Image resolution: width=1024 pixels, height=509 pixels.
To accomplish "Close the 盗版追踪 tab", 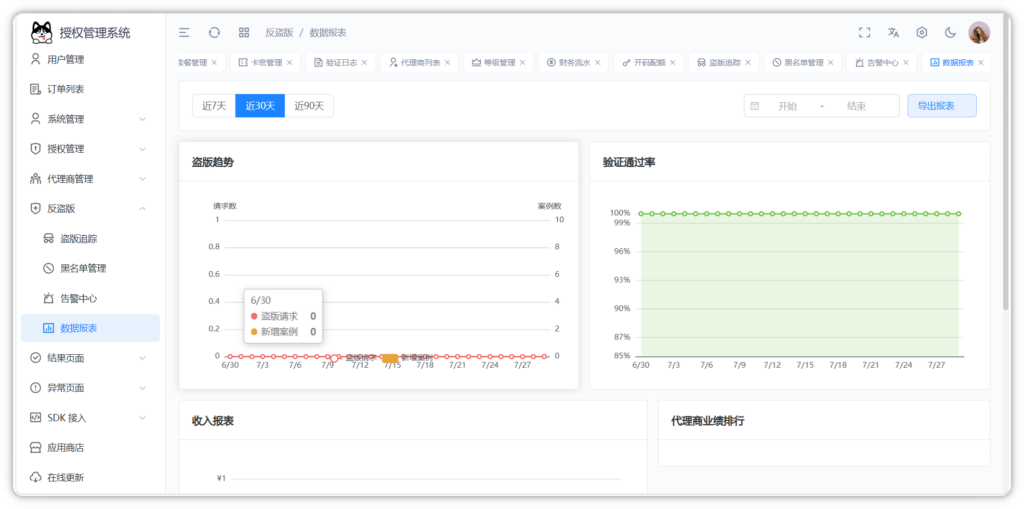I will 748,63.
